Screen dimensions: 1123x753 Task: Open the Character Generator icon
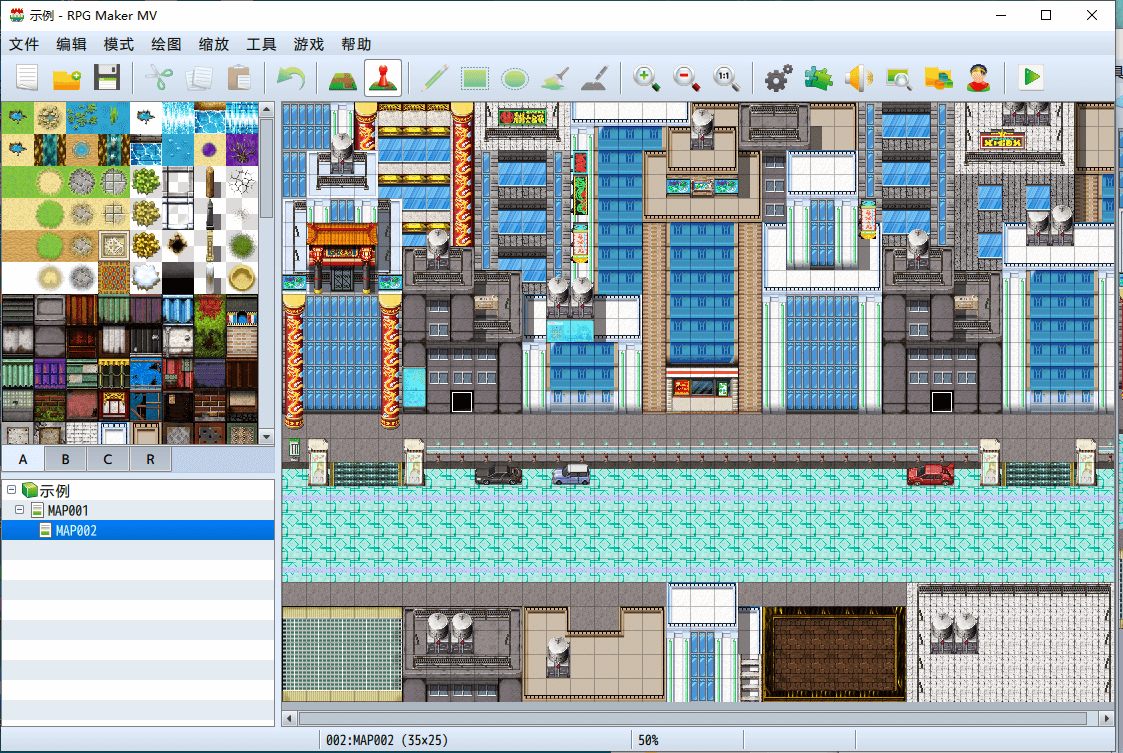pyautogui.click(x=979, y=77)
